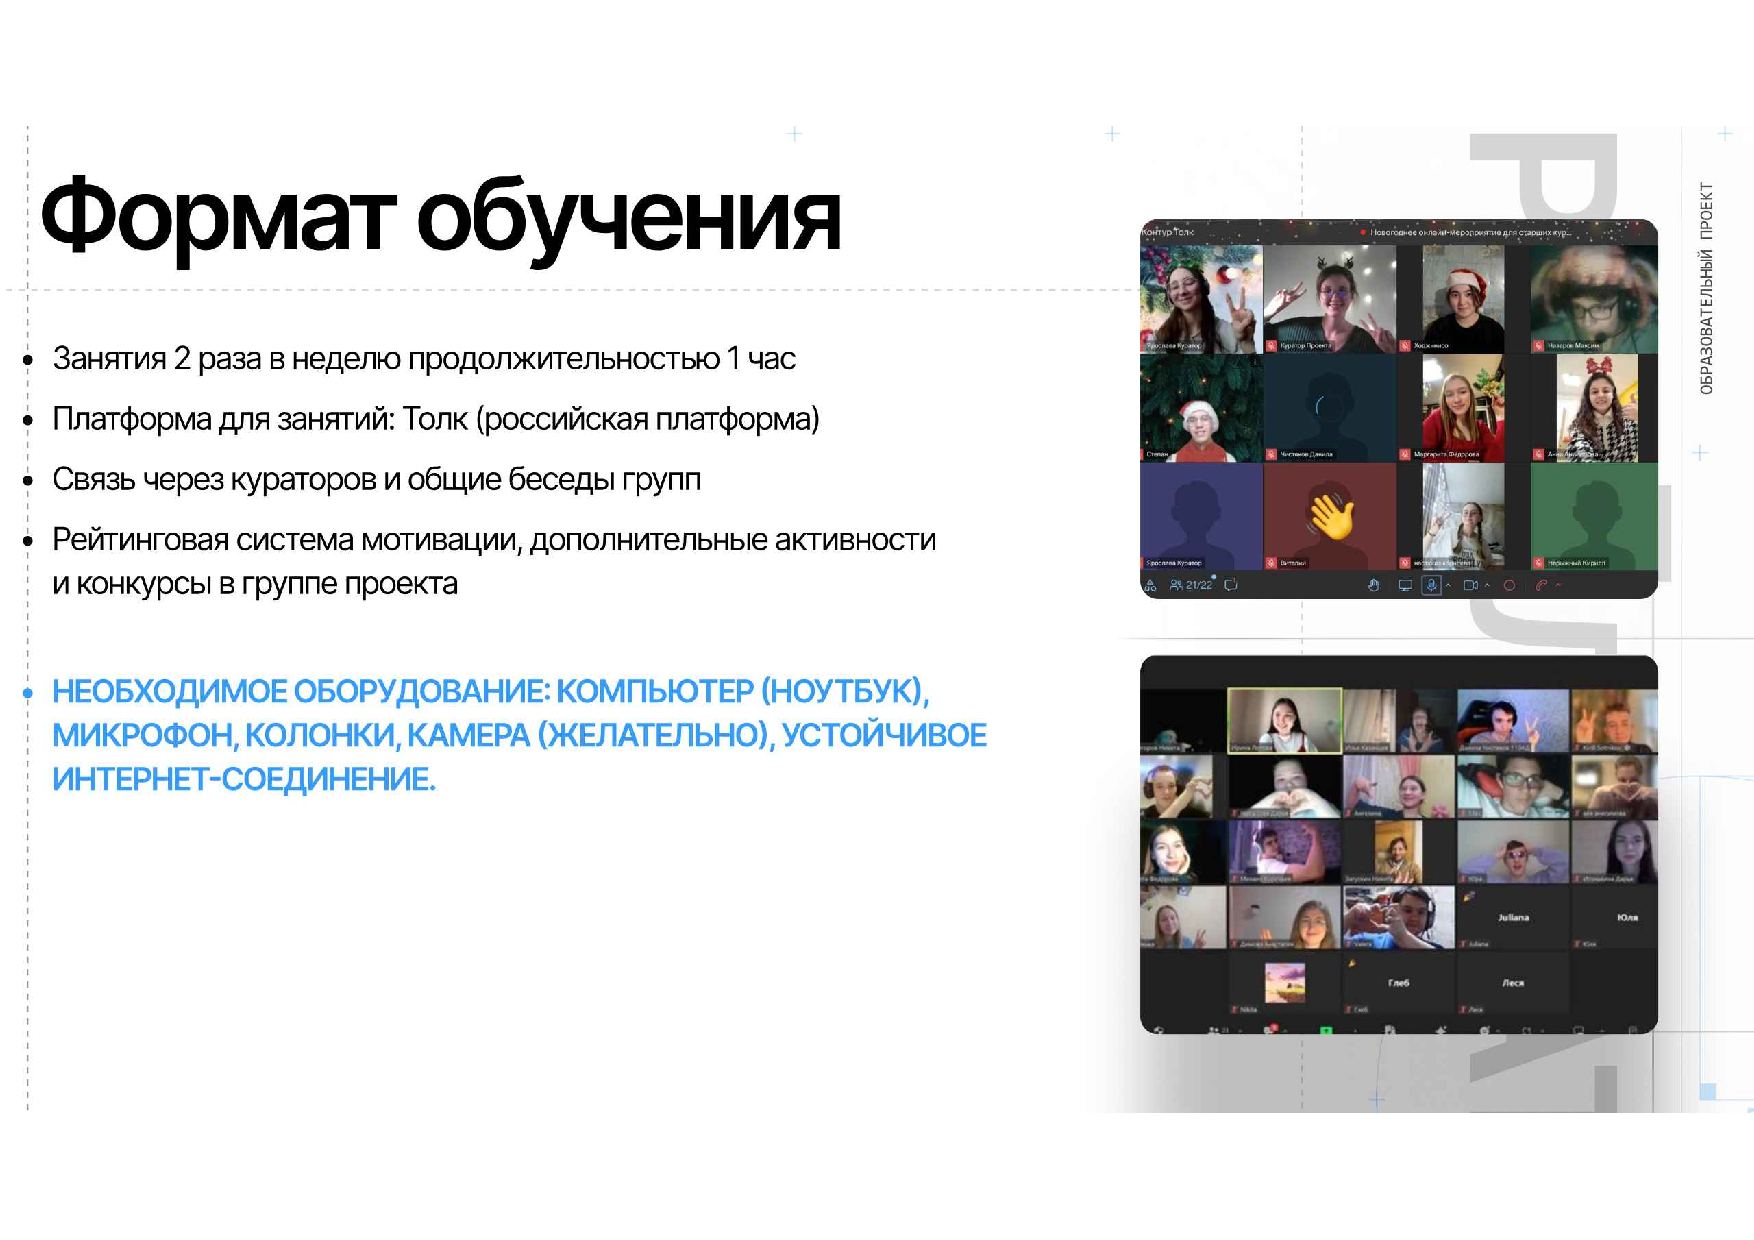1754x1240 pixels.
Task: Click the shapes icon in bottom-left of Толк
Action: [x=1150, y=586]
